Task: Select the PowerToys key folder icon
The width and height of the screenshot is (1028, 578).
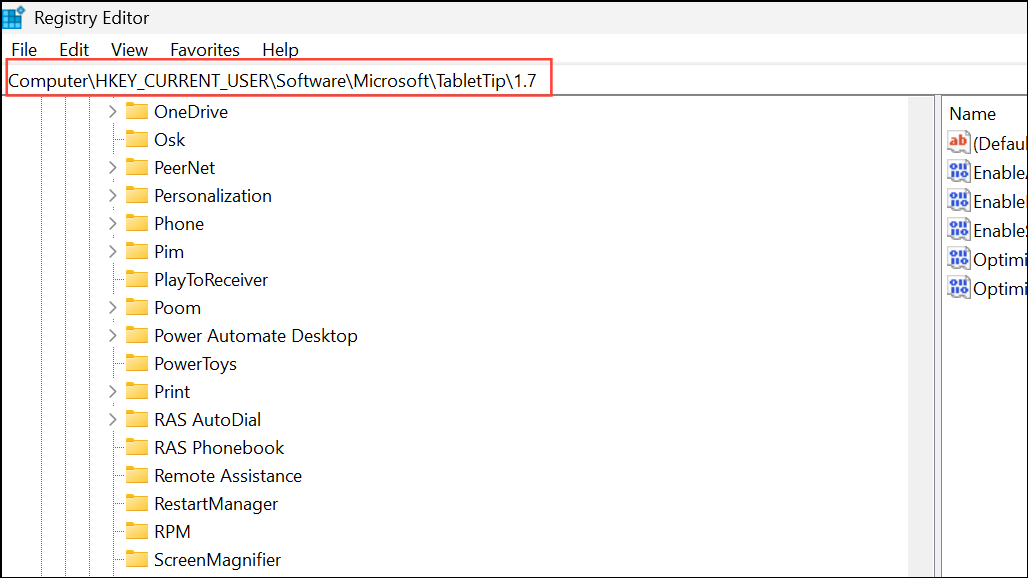Action: pos(137,364)
